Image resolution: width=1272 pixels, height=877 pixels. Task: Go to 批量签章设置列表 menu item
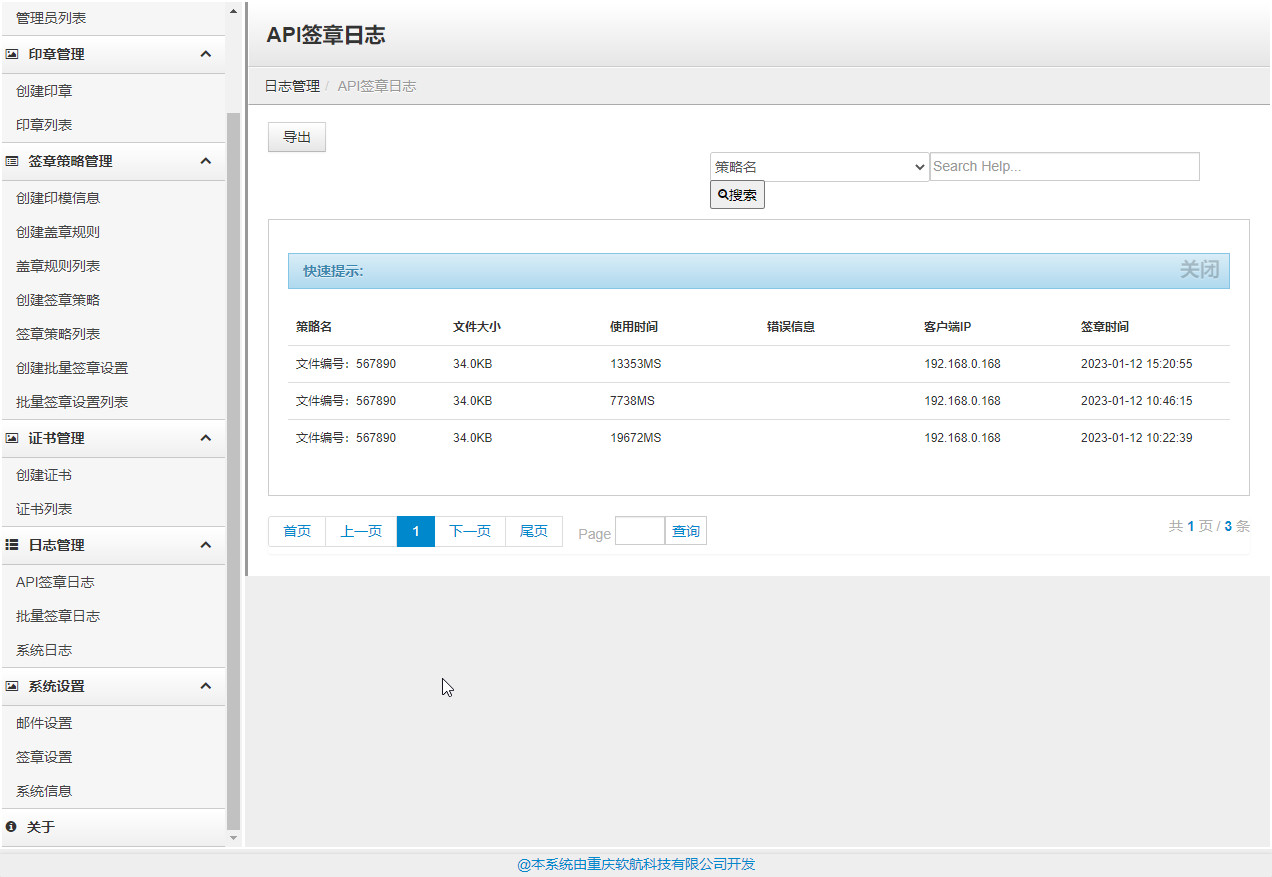[x=72, y=402]
